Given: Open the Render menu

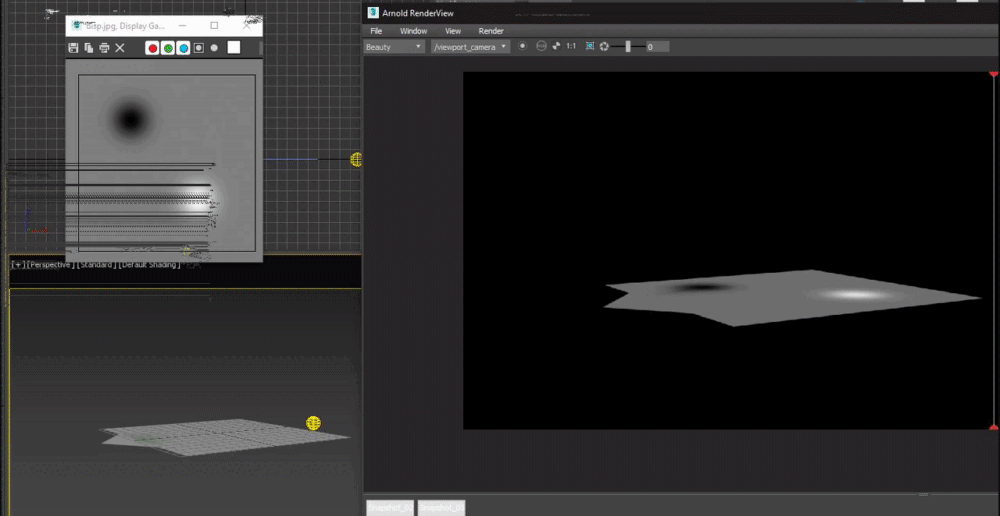Looking at the screenshot, I should (x=491, y=31).
